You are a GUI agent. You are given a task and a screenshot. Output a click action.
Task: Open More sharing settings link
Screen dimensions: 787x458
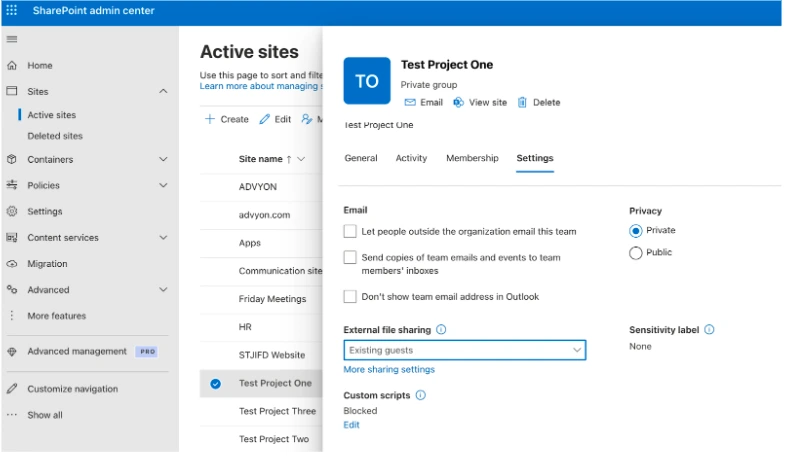tap(389, 370)
